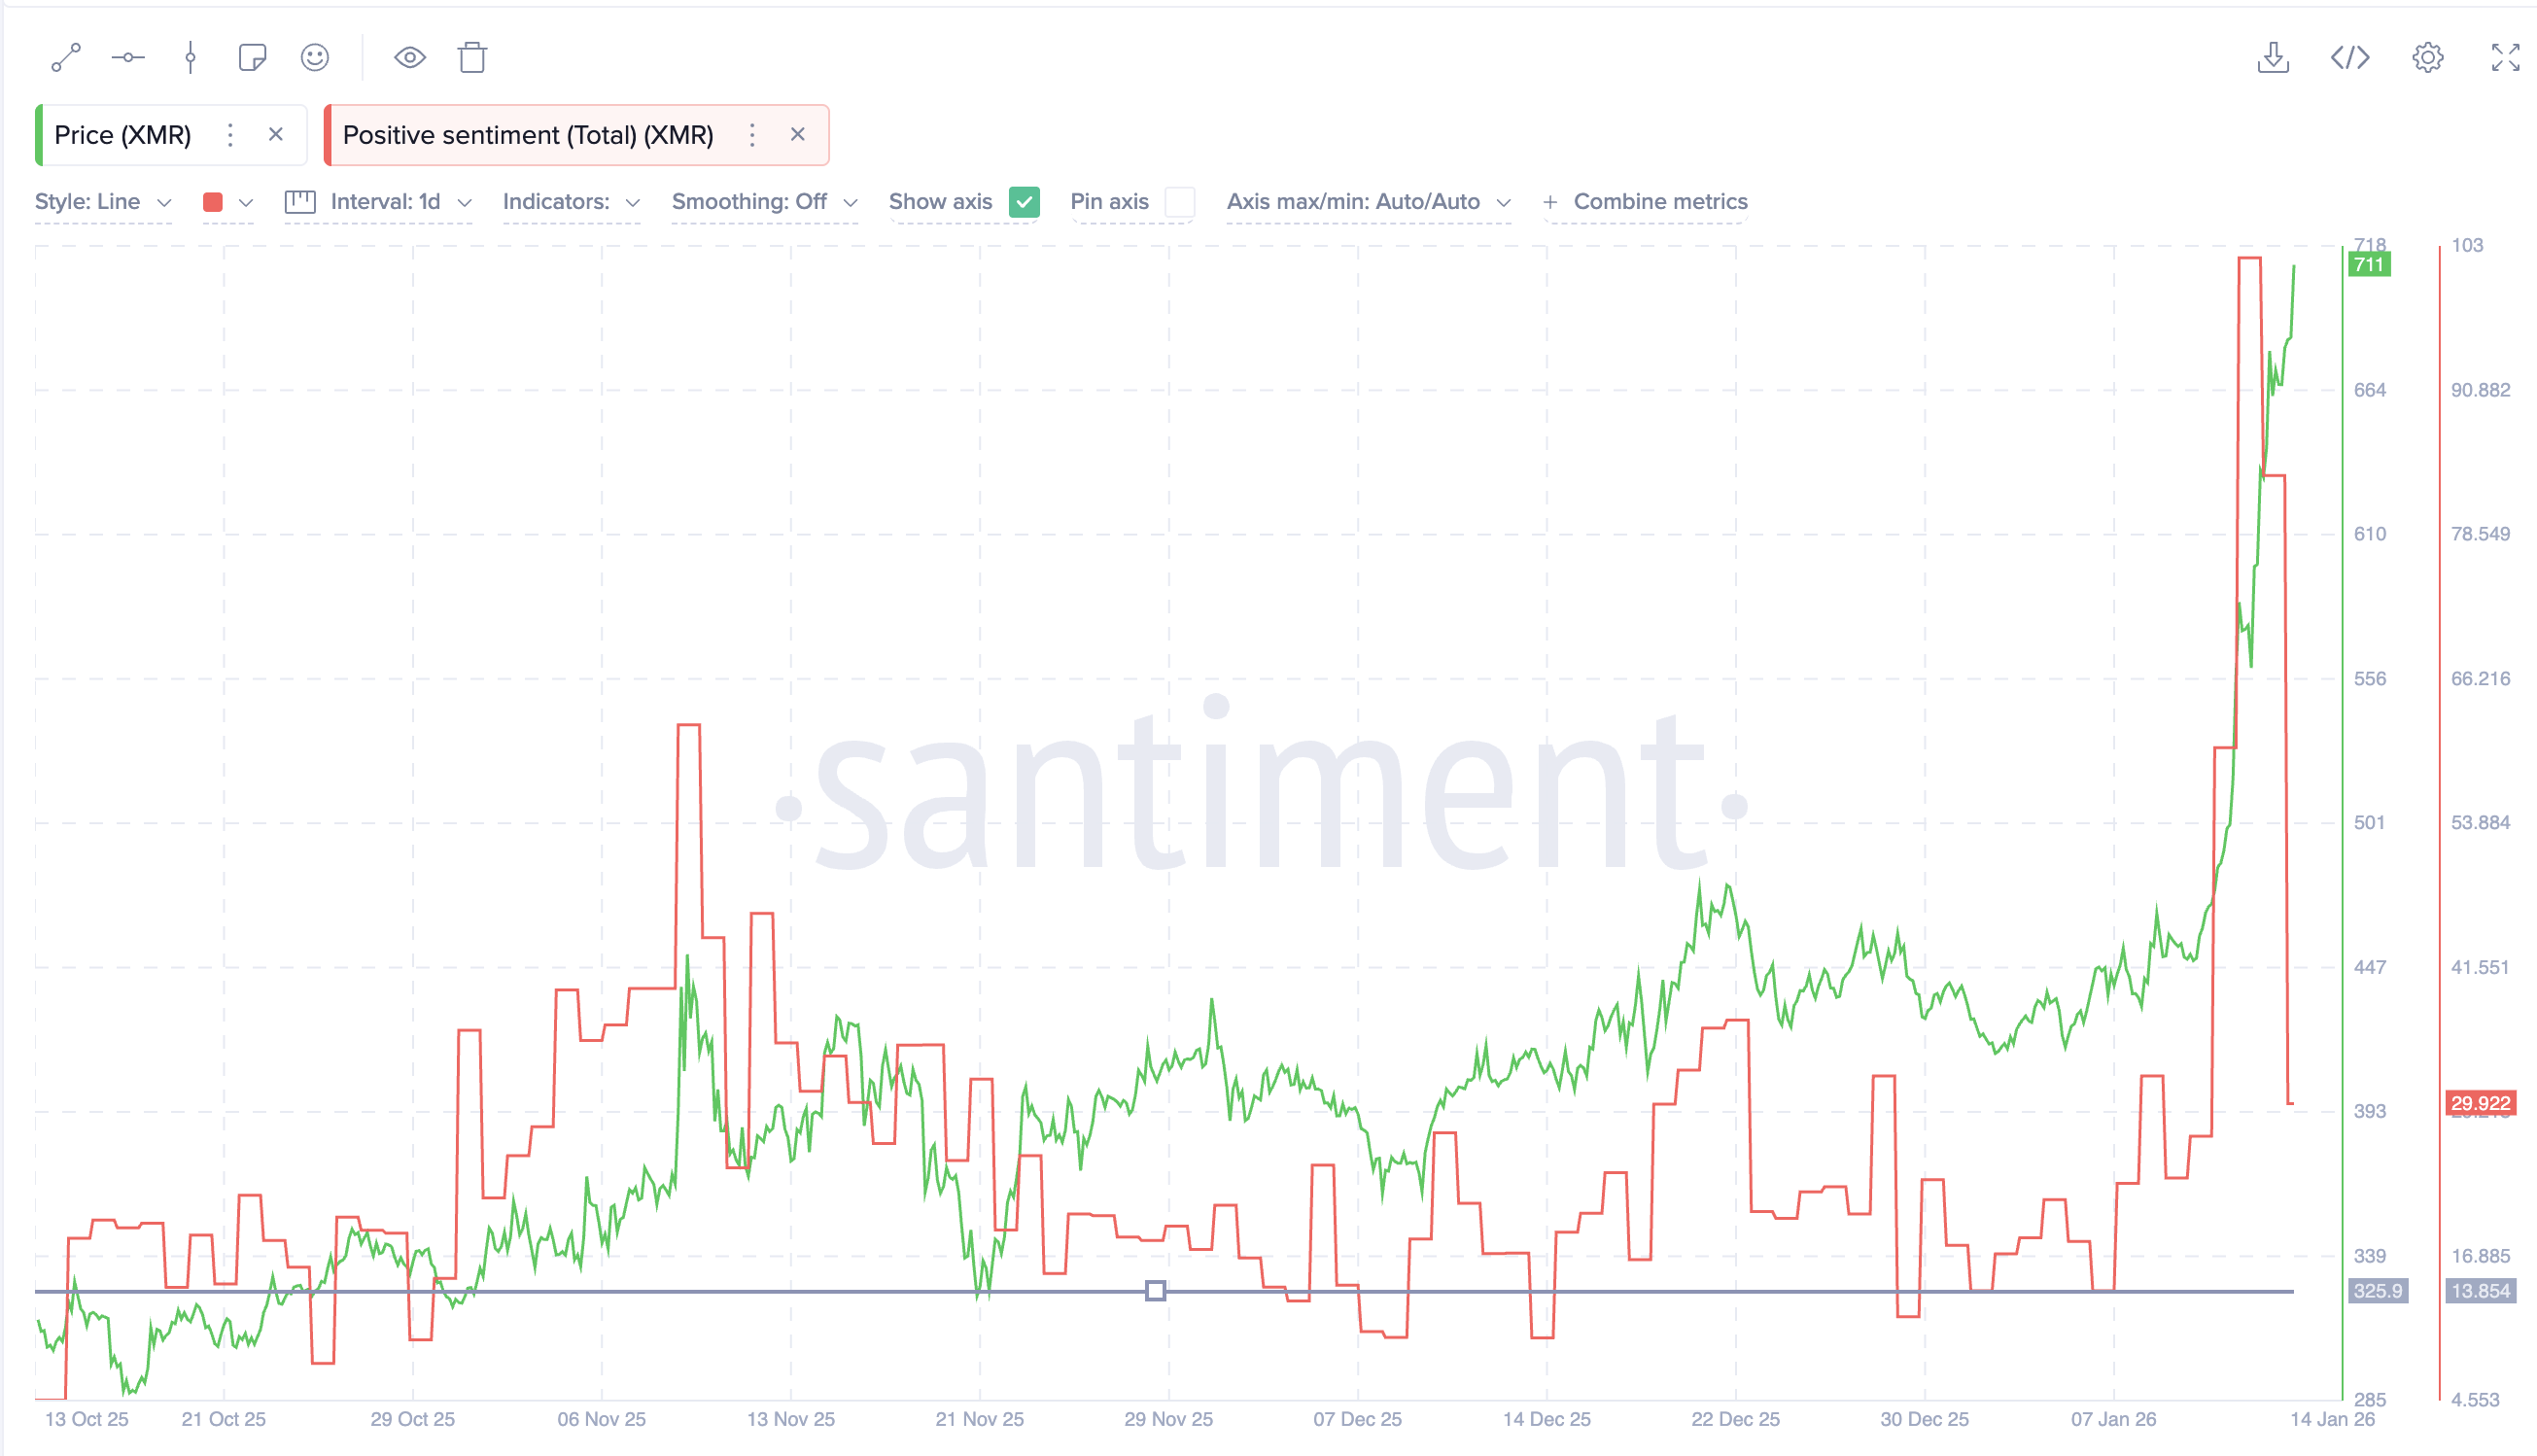Open Positive sentiment metric kebab menu
The height and width of the screenshot is (1456, 2537).
[x=752, y=134]
